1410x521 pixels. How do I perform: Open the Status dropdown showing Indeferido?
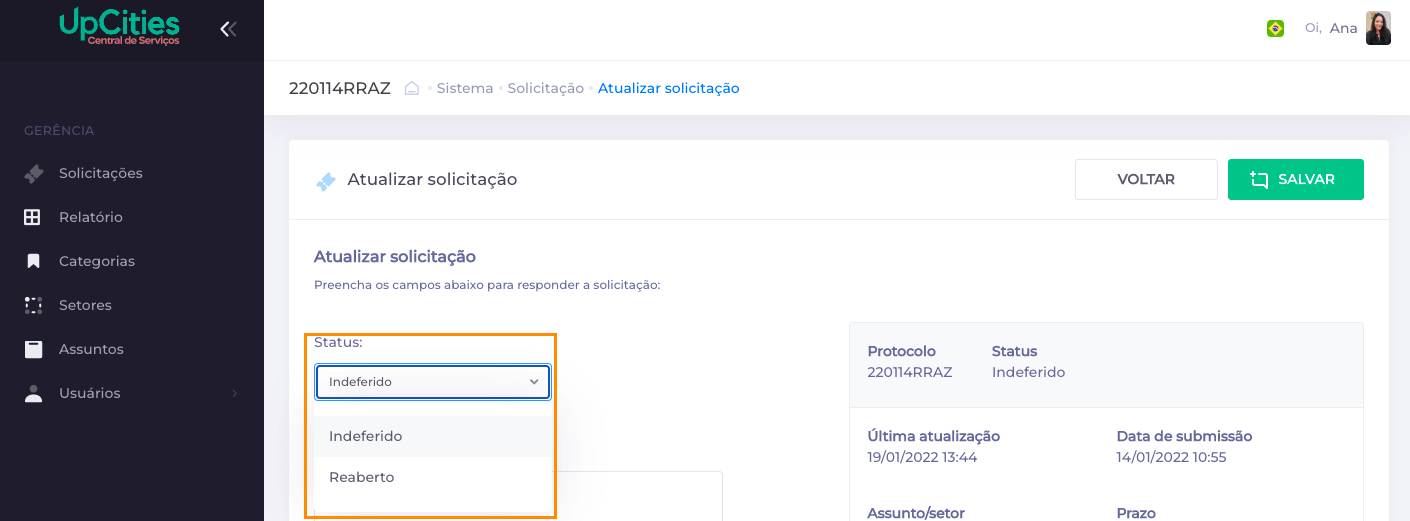click(433, 382)
